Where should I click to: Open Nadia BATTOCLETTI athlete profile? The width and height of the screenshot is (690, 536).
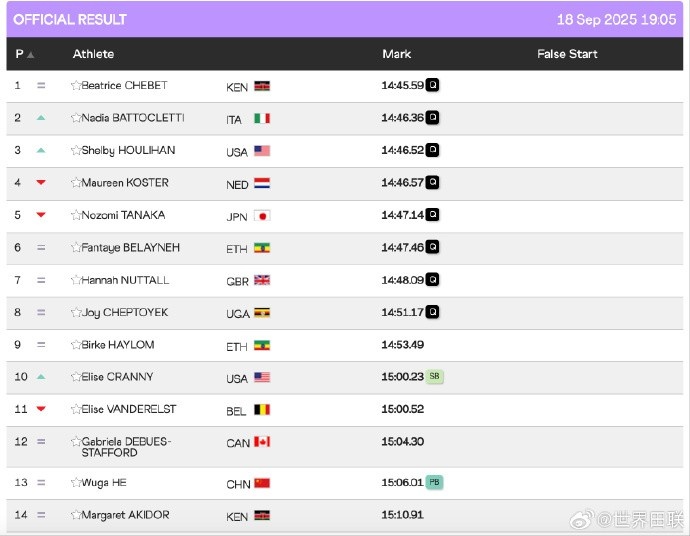point(132,118)
